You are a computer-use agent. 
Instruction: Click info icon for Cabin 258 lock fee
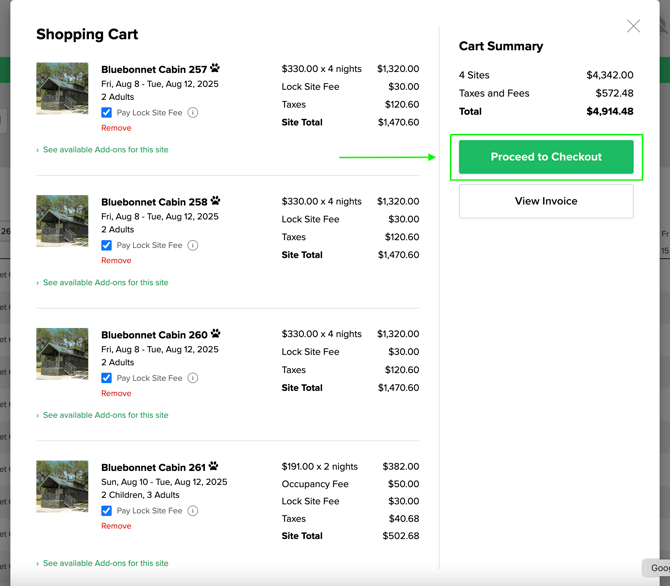point(193,245)
